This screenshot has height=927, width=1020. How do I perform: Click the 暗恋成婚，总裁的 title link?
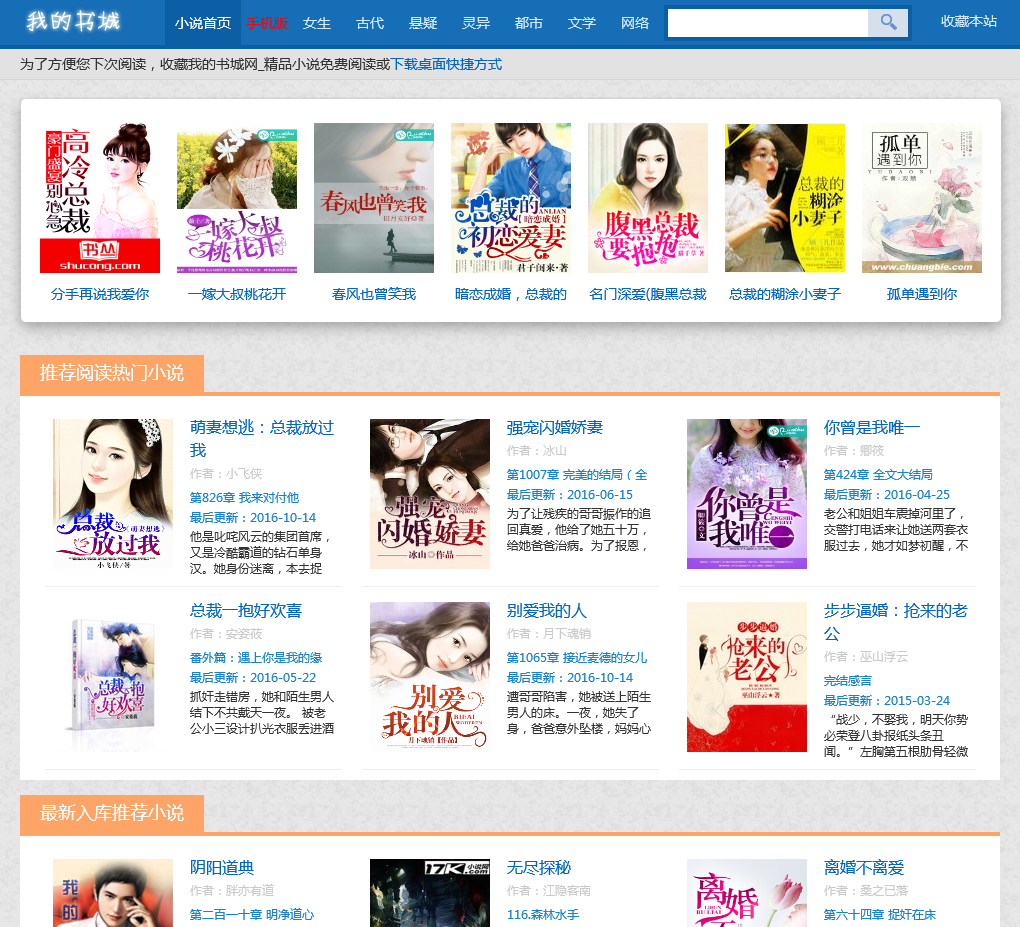click(511, 294)
